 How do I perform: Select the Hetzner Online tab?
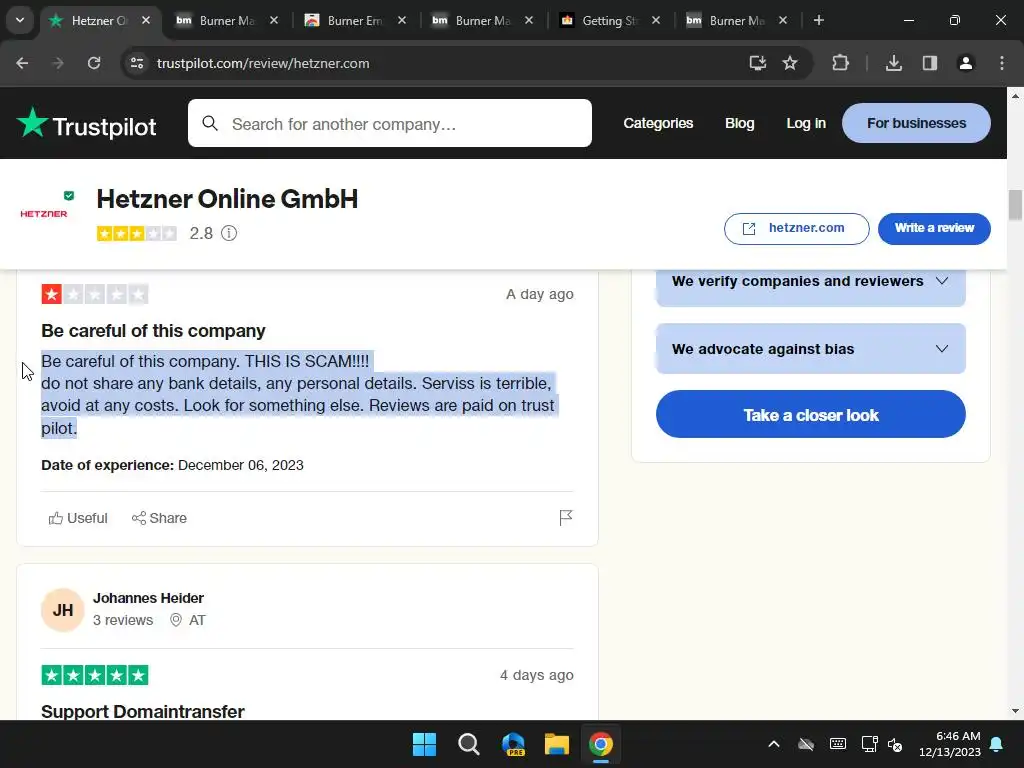[99, 21]
